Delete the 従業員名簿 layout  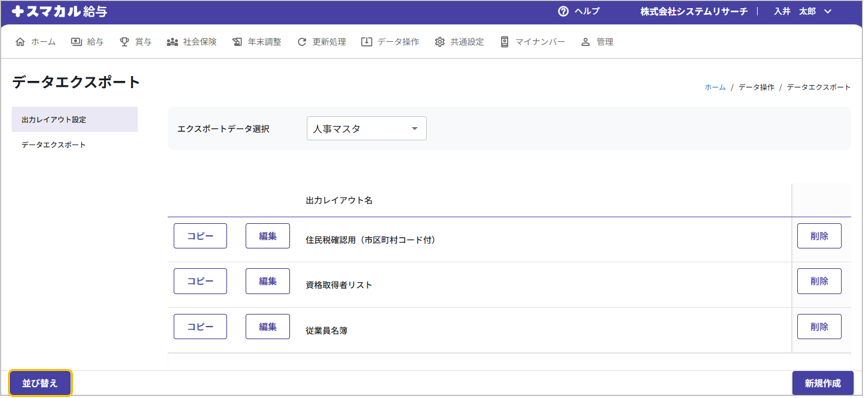tap(819, 326)
